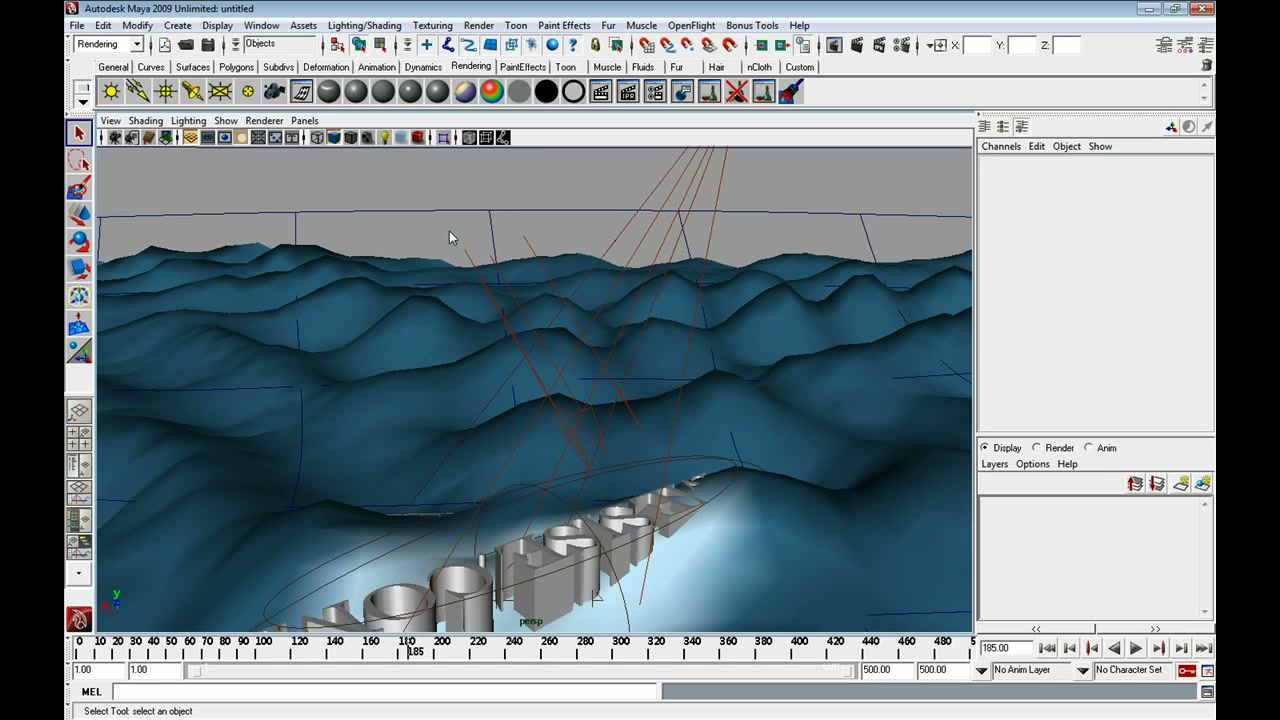This screenshot has height=720, width=1280.
Task: Open the Lighting/Shading menu
Action: point(364,26)
